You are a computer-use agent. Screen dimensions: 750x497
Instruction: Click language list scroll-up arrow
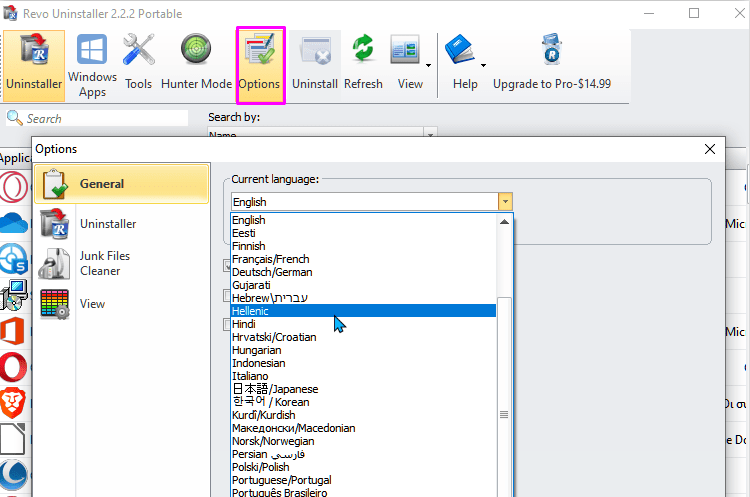[504, 221]
